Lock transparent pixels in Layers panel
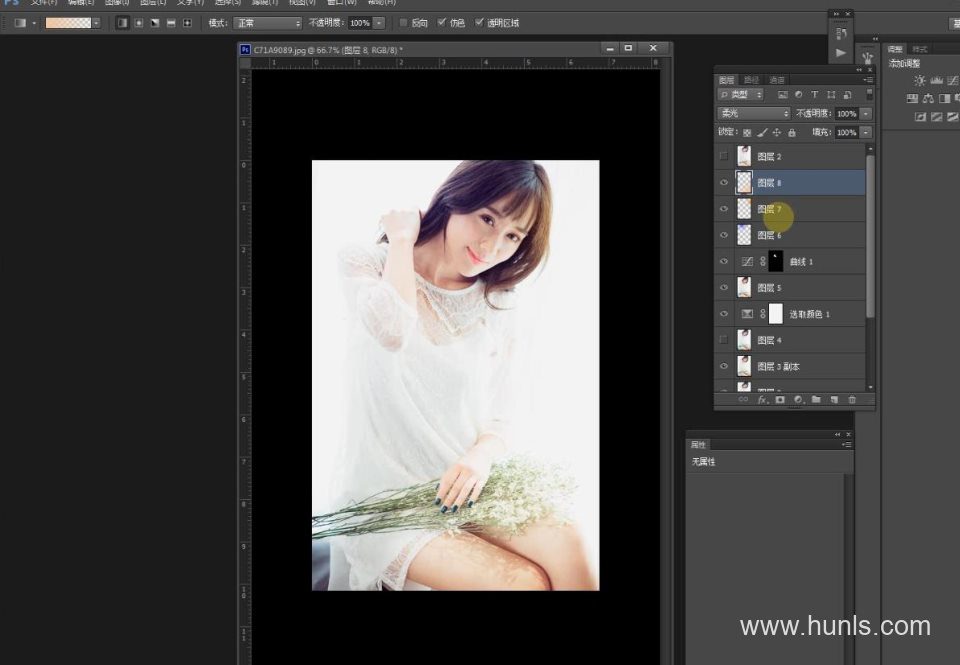The height and width of the screenshot is (665, 960). [747, 132]
